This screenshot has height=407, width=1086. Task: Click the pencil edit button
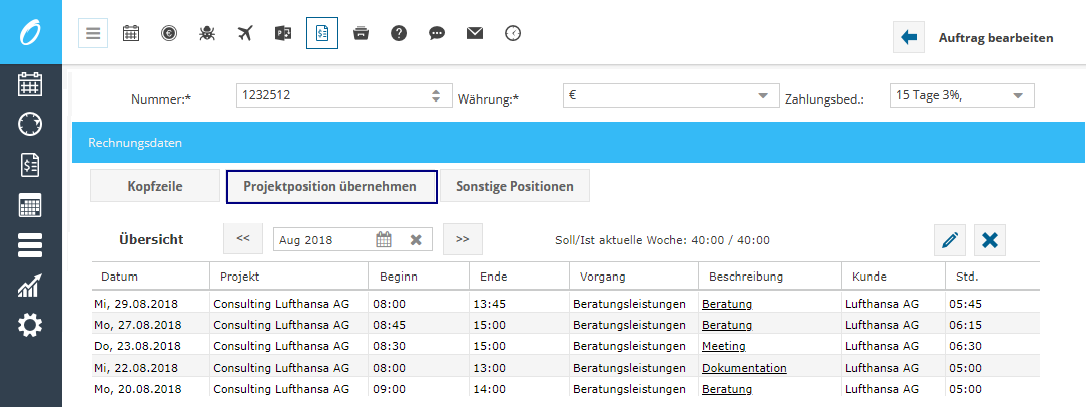(x=949, y=240)
